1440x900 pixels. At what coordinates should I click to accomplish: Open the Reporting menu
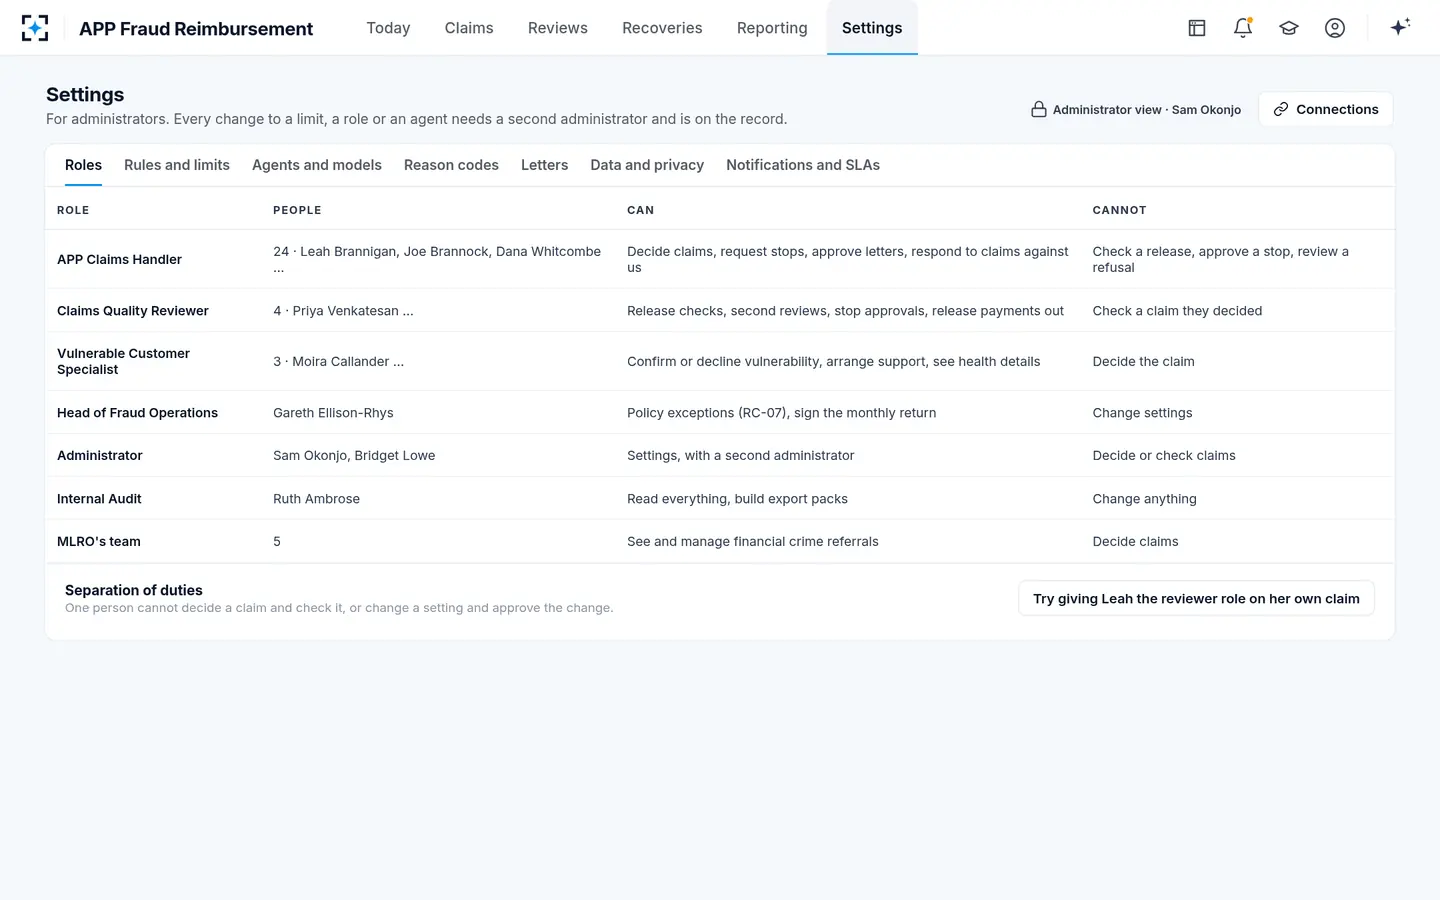(x=772, y=28)
